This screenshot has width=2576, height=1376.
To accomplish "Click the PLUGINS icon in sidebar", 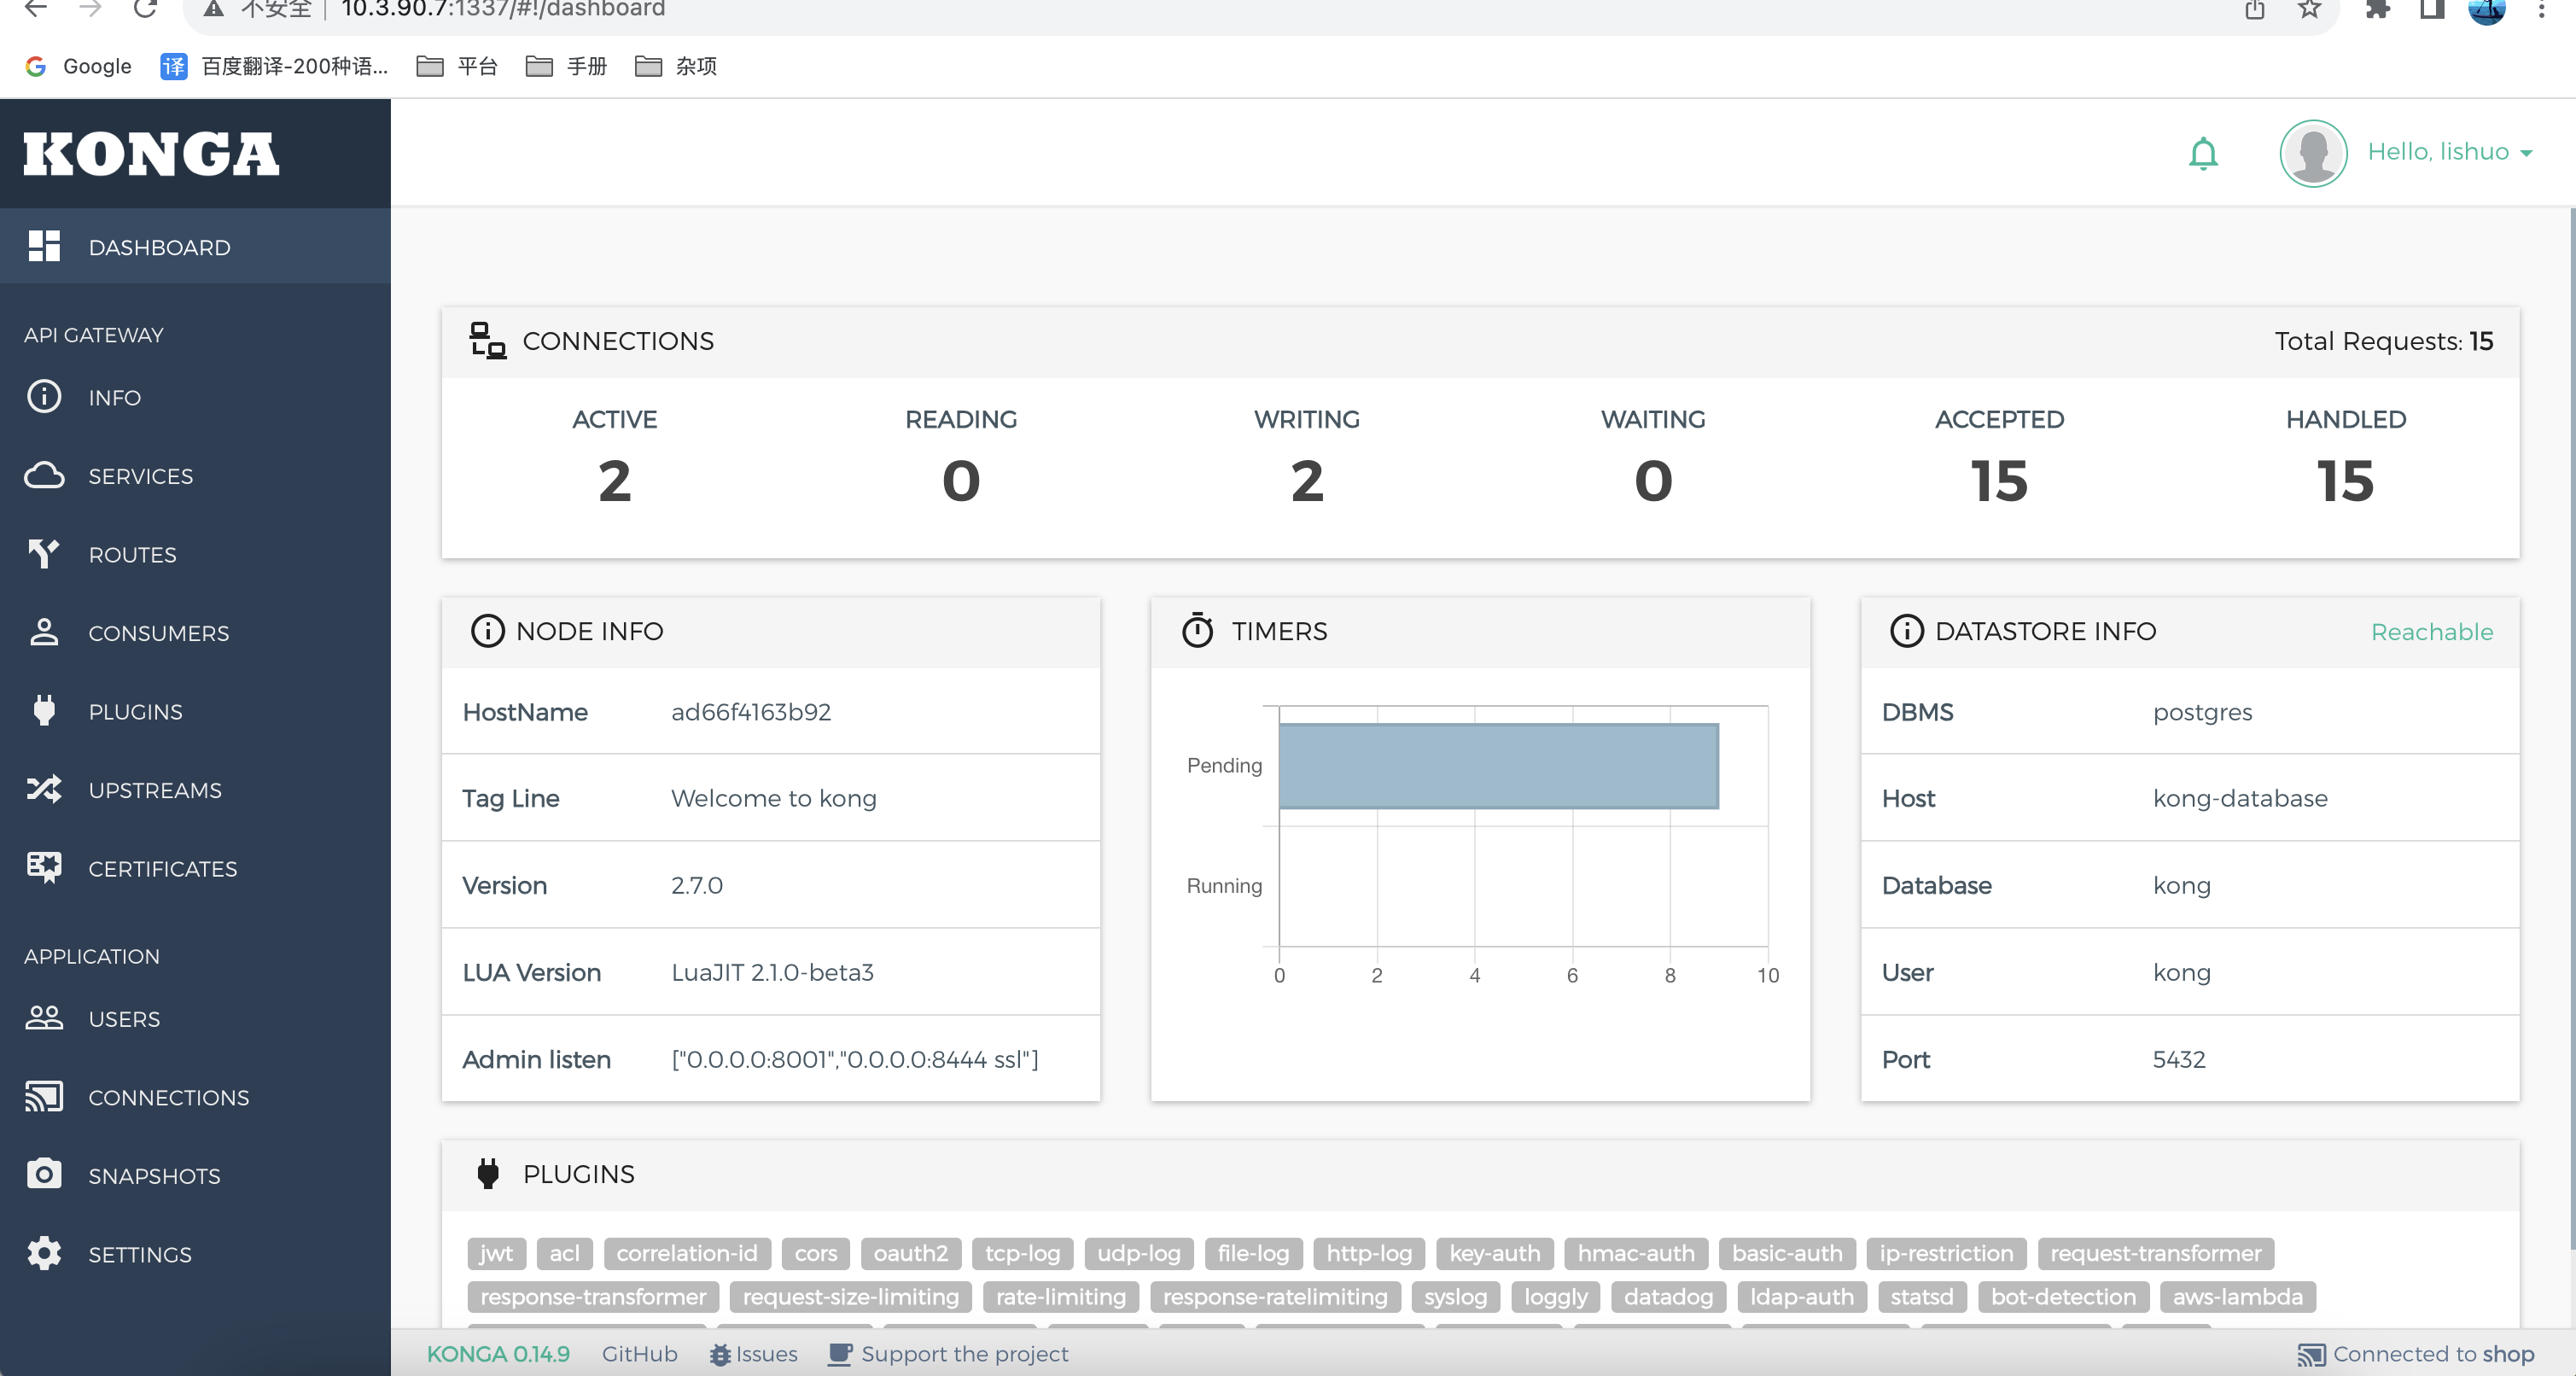I will pos(44,712).
